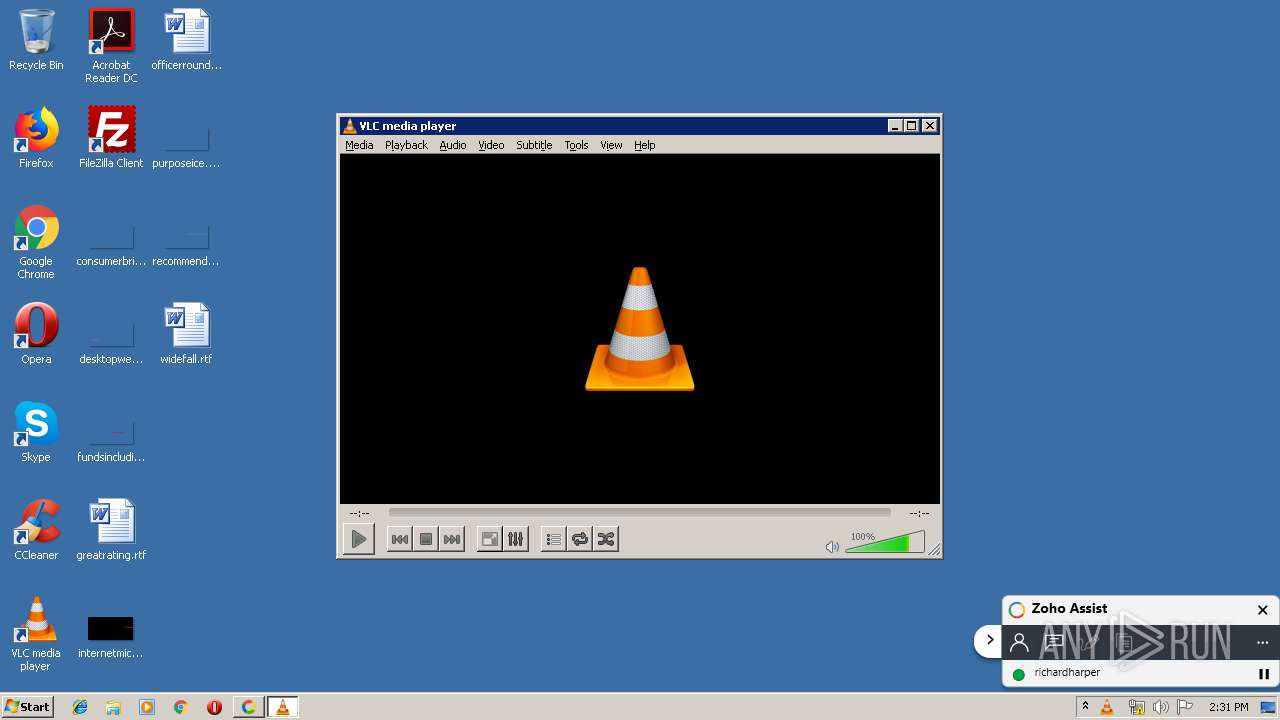Stop playback in VLC
Viewport: 1280px width, 720px height.
pyautogui.click(x=426, y=539)
